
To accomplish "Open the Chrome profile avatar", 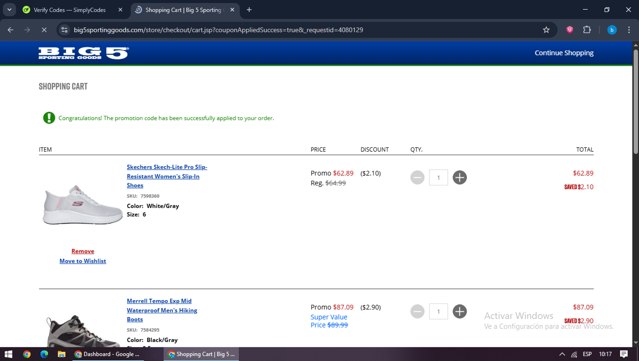I will coord(612,30).
